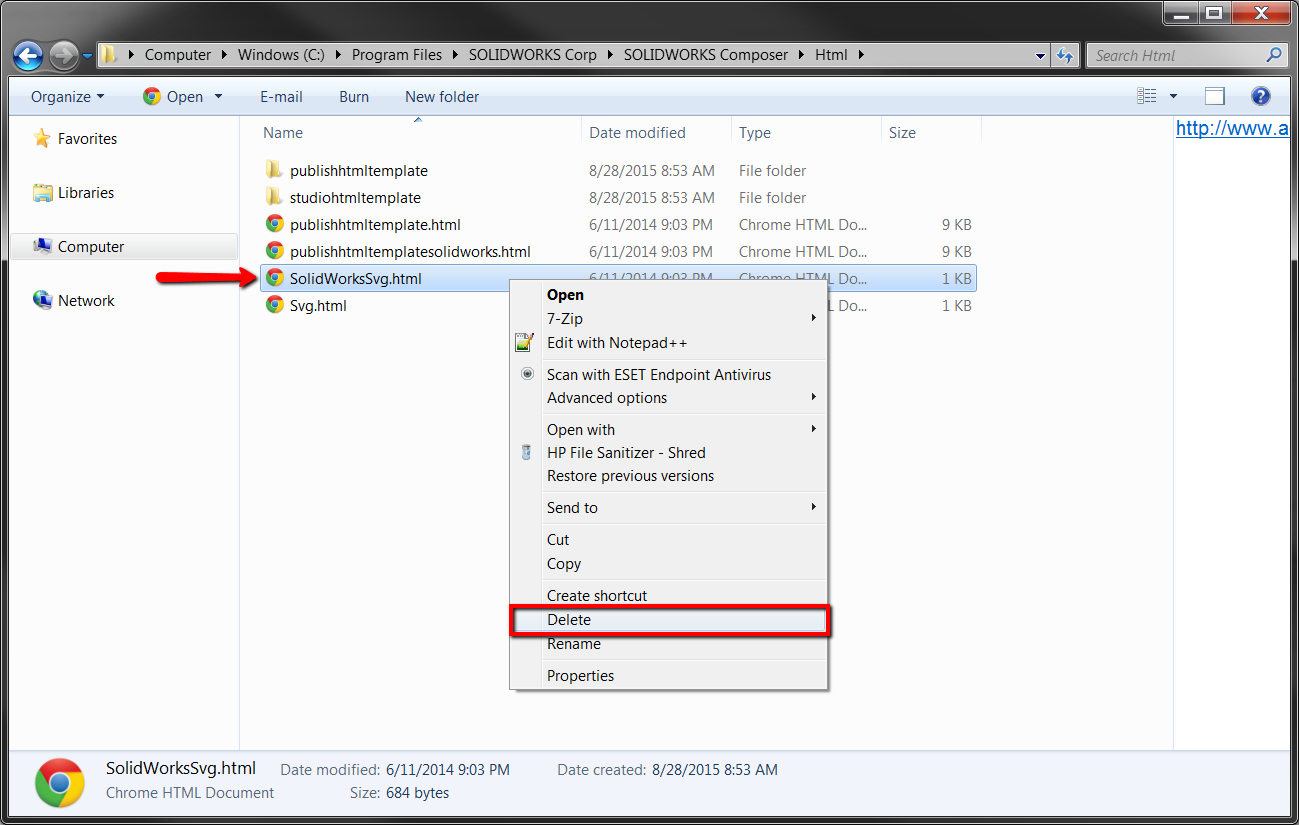Click the Libraries icon in sidebar
The height and width of the screenshot is (825, 1299).
[42, 192]
